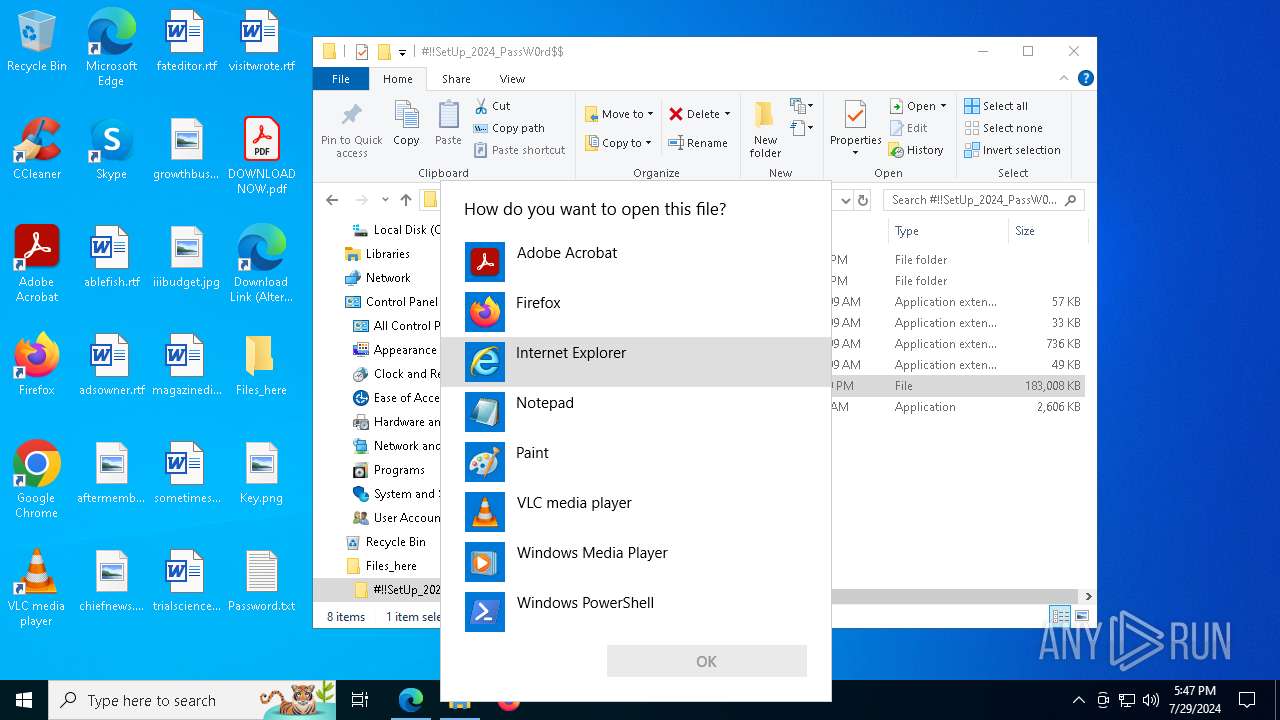Select Files_here in the navigation pane
The width and height of the screenshot is (1280, 720).
click(391, 566)
